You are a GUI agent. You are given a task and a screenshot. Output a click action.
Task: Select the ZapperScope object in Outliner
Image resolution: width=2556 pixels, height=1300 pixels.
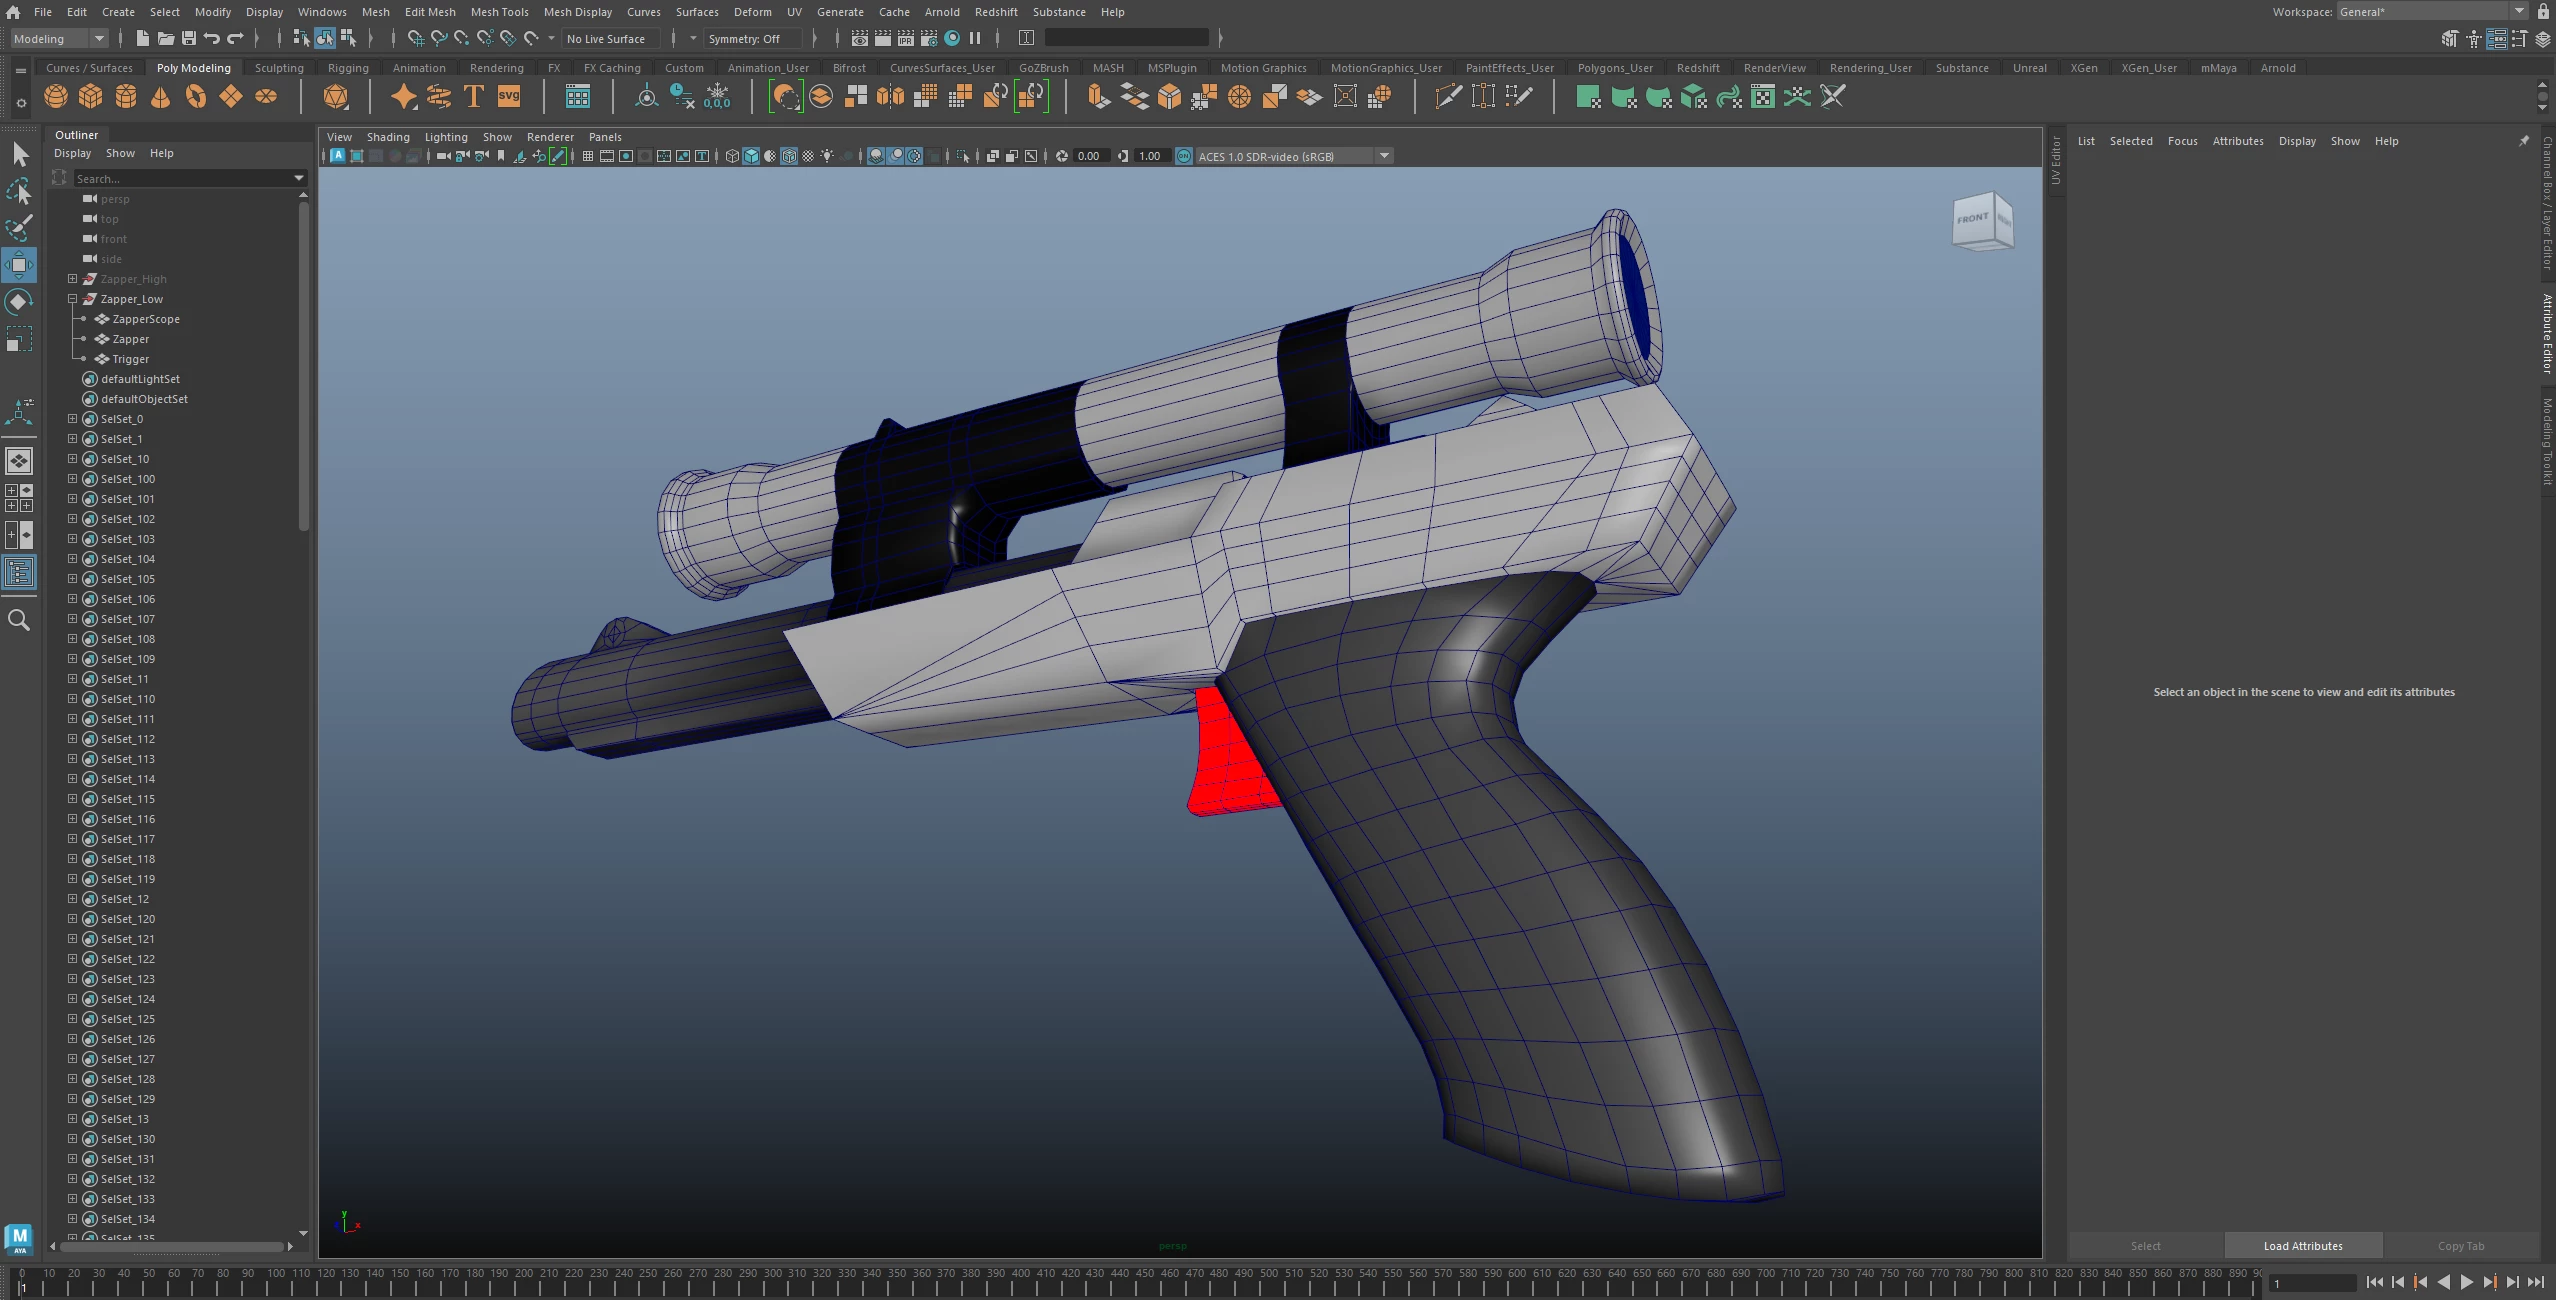146,319
